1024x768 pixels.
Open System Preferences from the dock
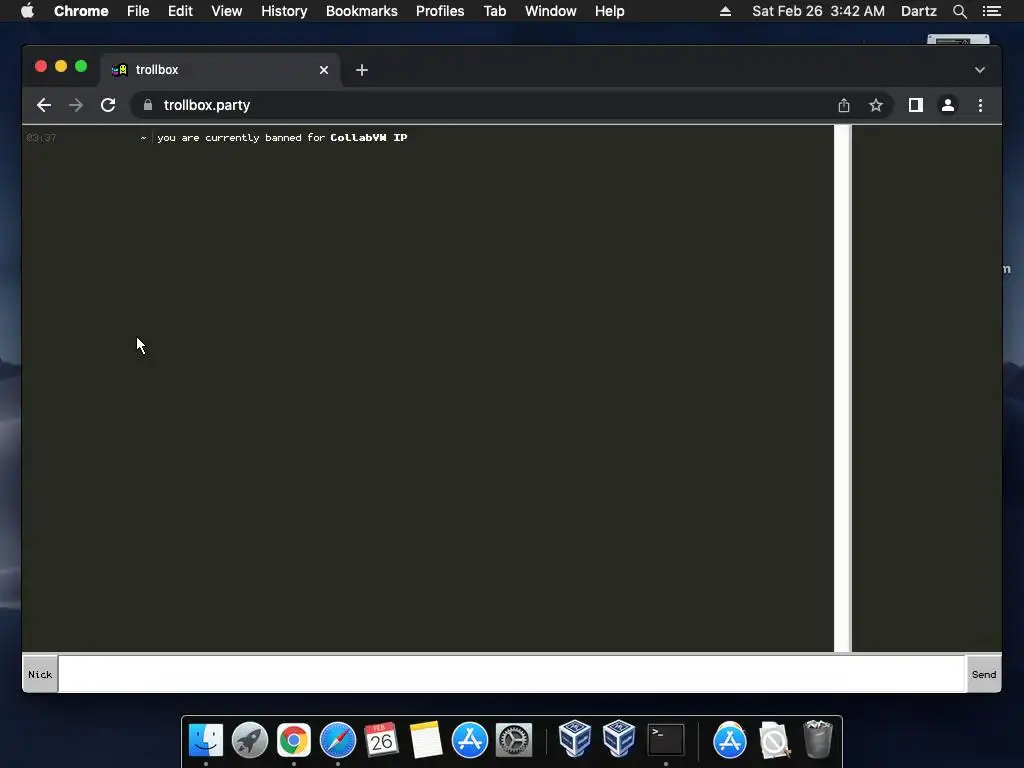tap(514, 741)
